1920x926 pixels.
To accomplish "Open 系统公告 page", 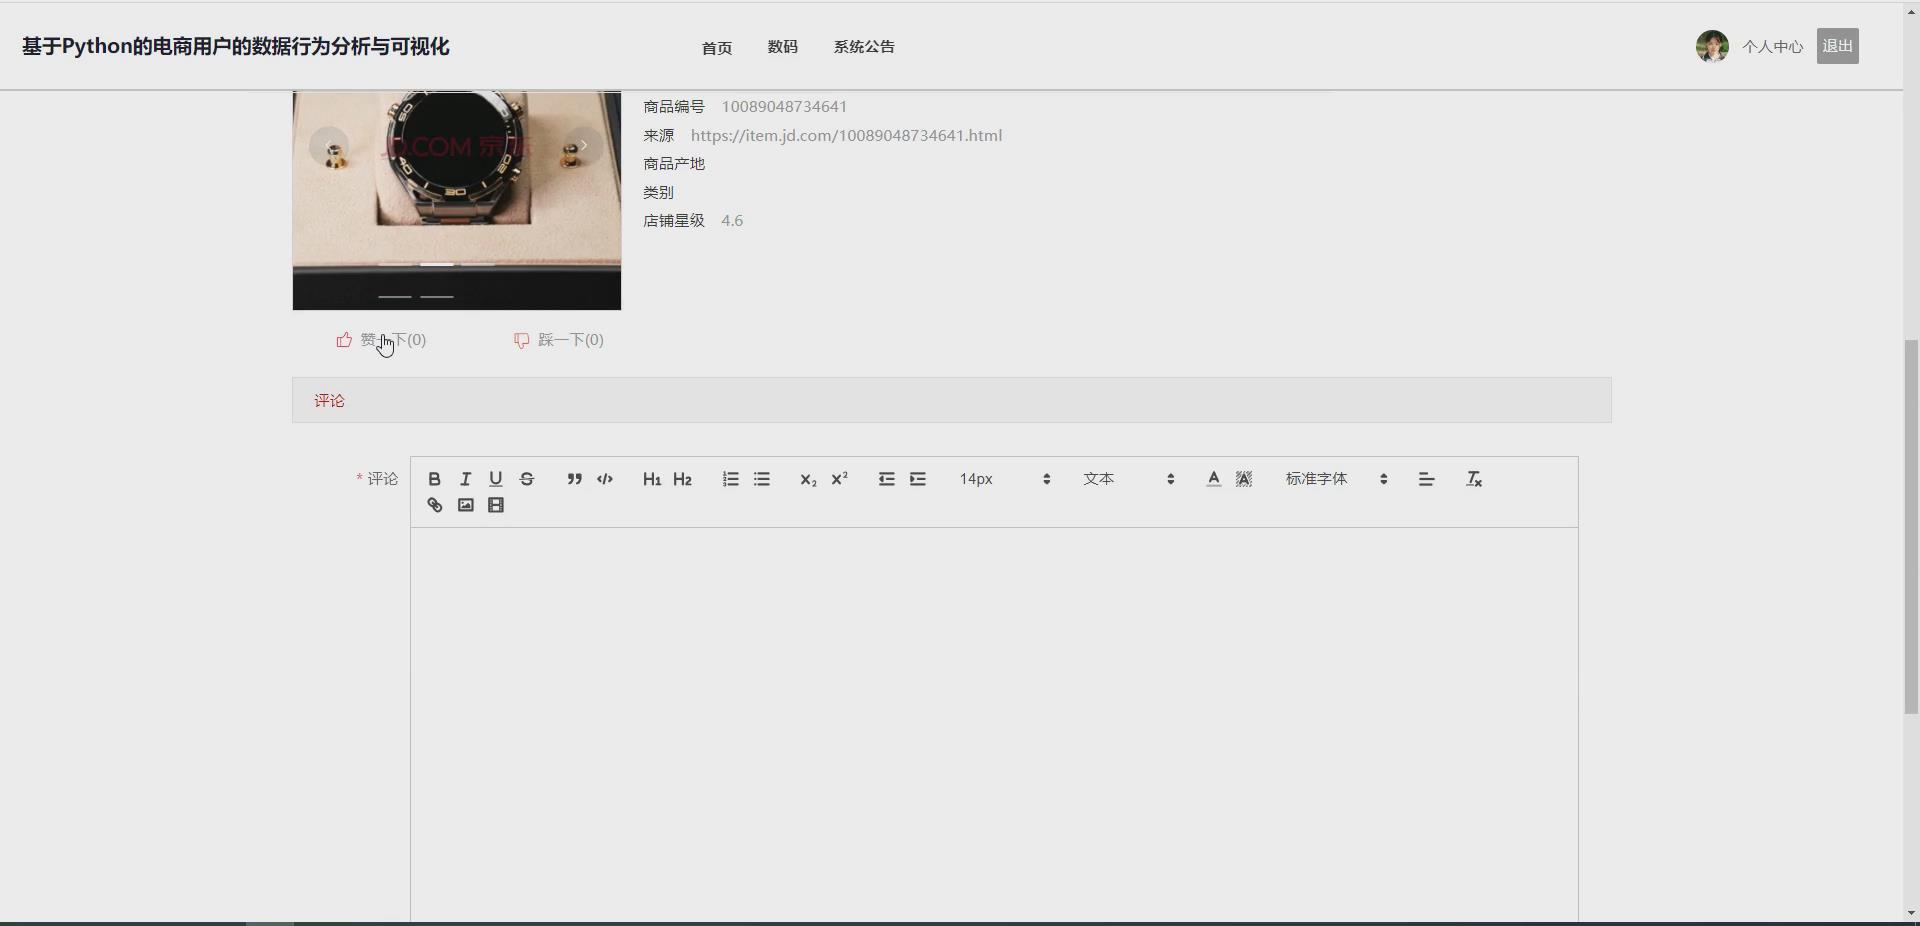I will pyautogui.click(x=864, y=47).
